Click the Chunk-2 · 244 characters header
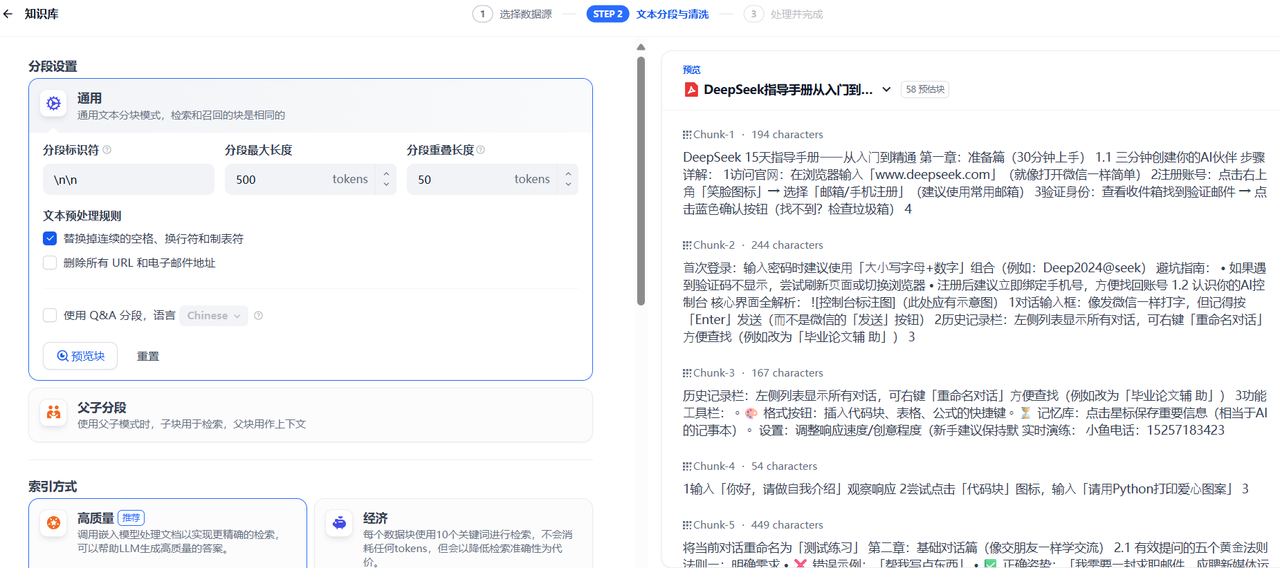This screenshot has width=1280, height=568. [x=753, y=245]
